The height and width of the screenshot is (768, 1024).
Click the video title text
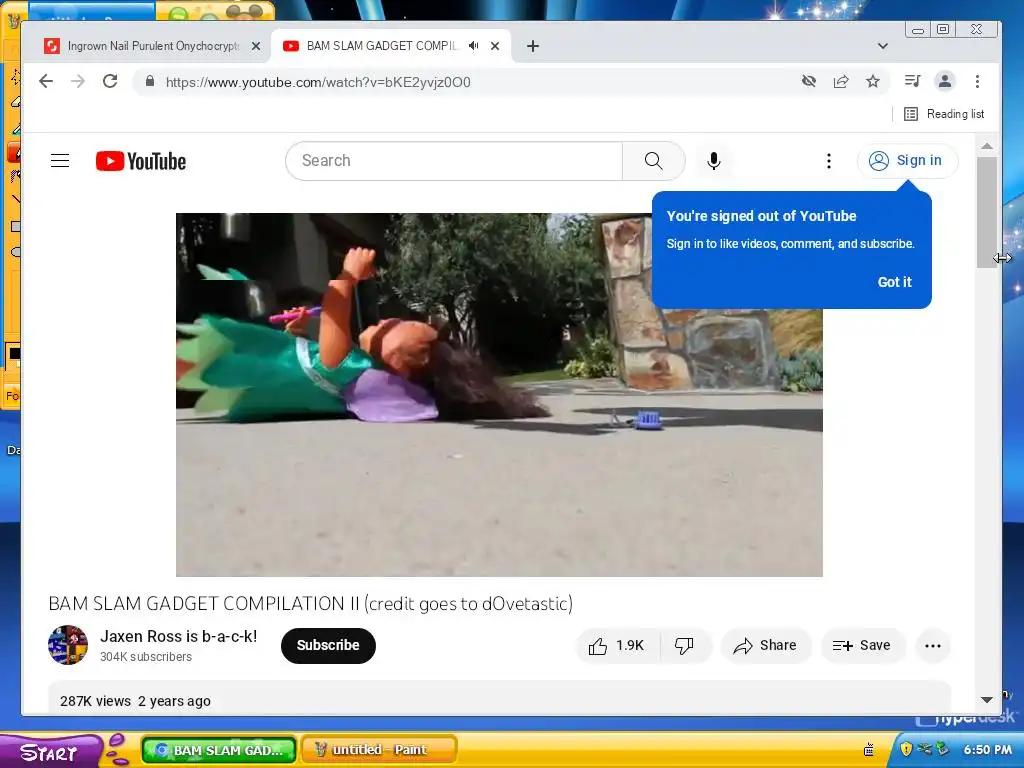point(311,603)
